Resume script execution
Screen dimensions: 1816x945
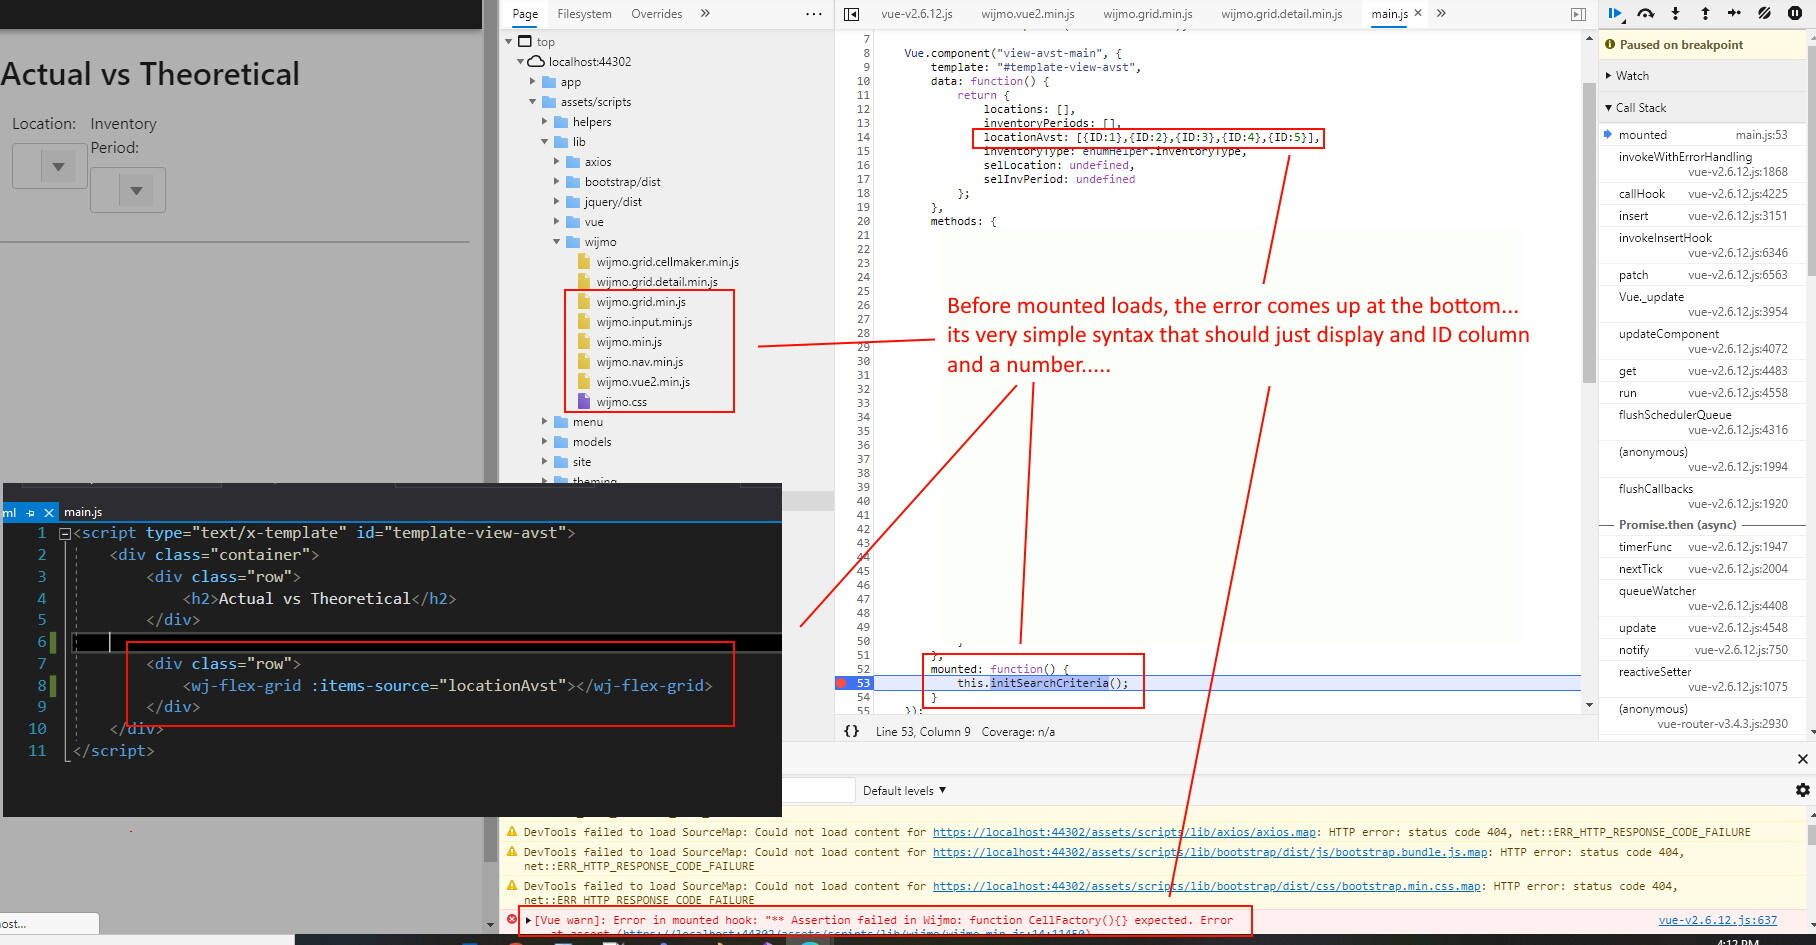tap(1615, 13)
